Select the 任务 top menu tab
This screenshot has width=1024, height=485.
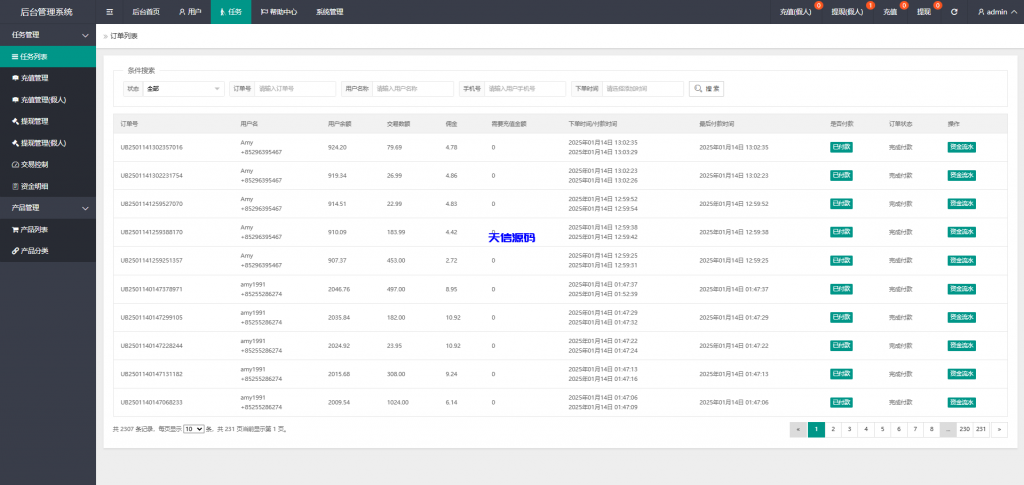pyautogui.click(x=231, y=12)
